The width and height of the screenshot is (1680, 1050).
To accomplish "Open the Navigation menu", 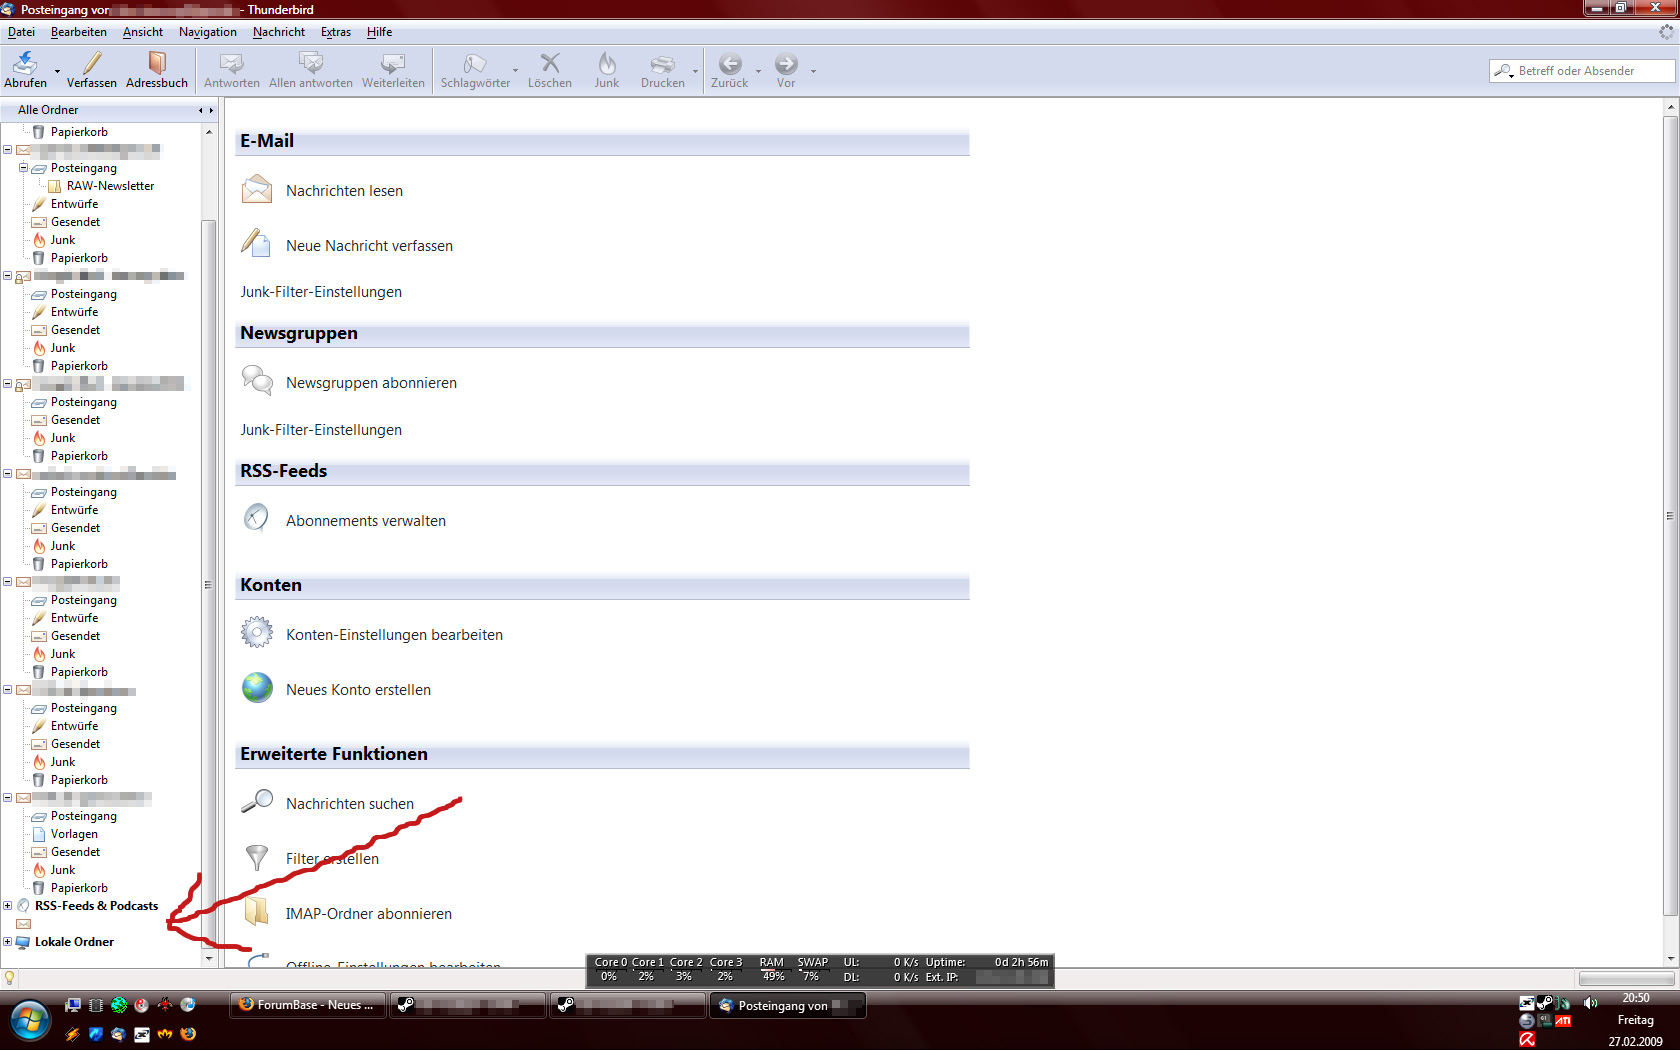I will 208,32.
